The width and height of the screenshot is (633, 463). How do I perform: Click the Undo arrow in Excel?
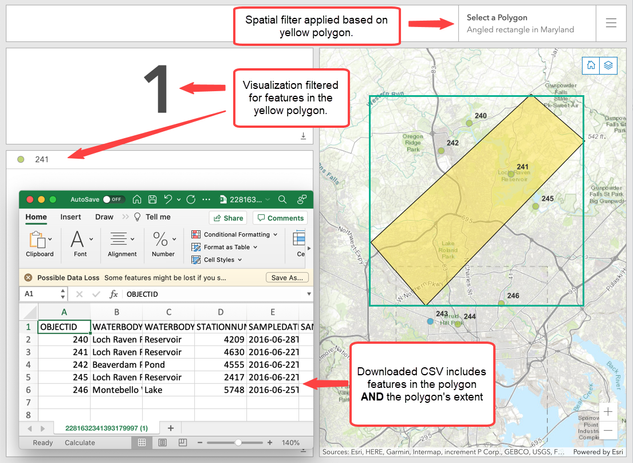tap(168, 199)
